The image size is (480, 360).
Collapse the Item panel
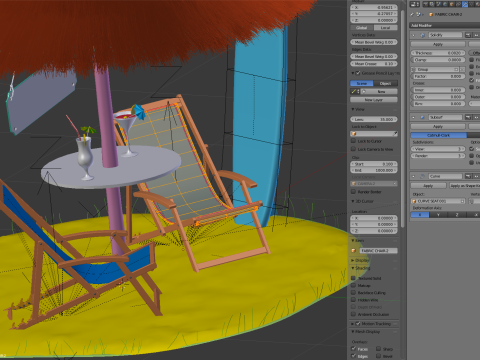click(x=353, y=240)
